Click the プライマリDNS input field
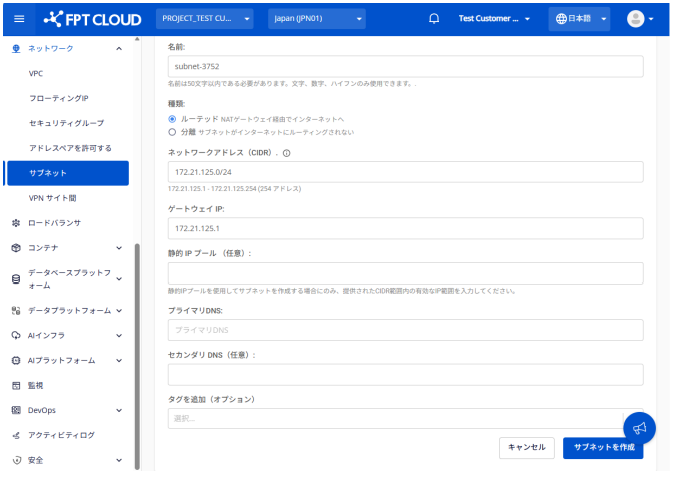 tap(405, 328)
